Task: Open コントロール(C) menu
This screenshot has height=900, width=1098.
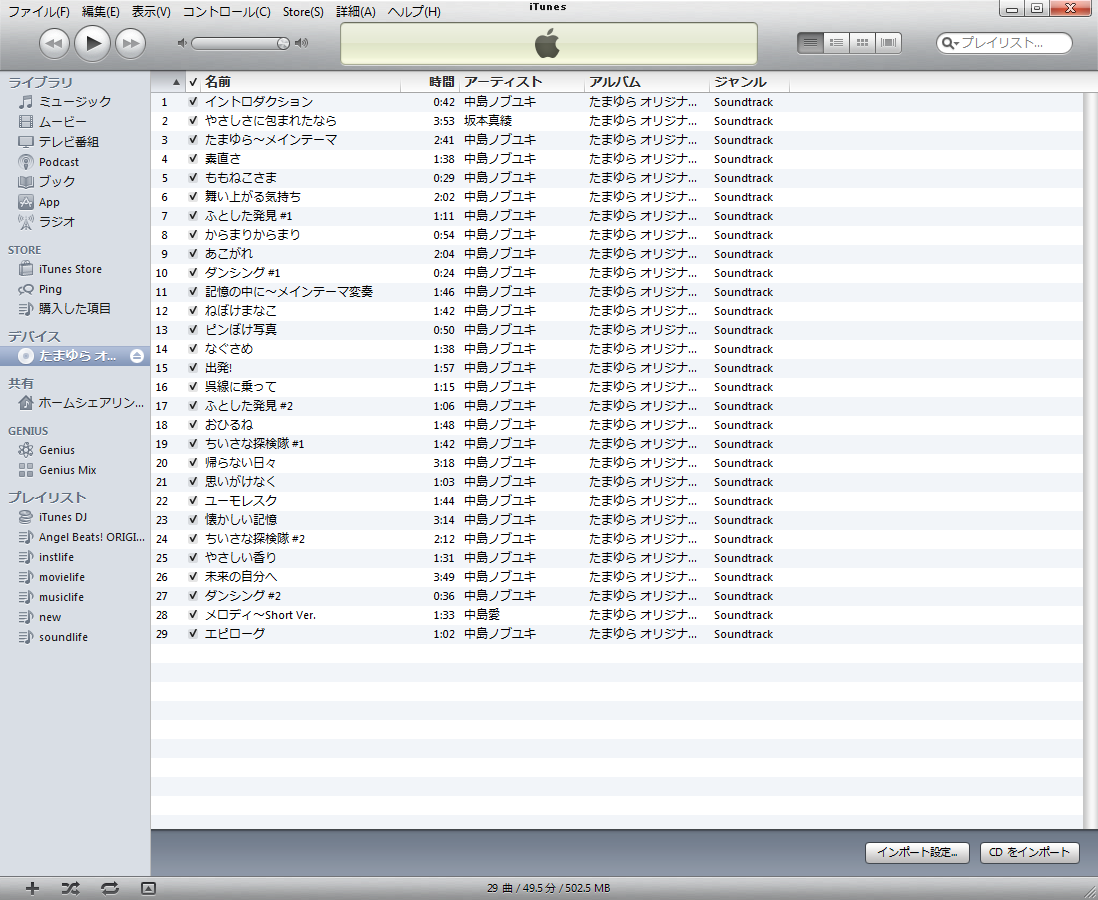Action: (x=227, y=12)
